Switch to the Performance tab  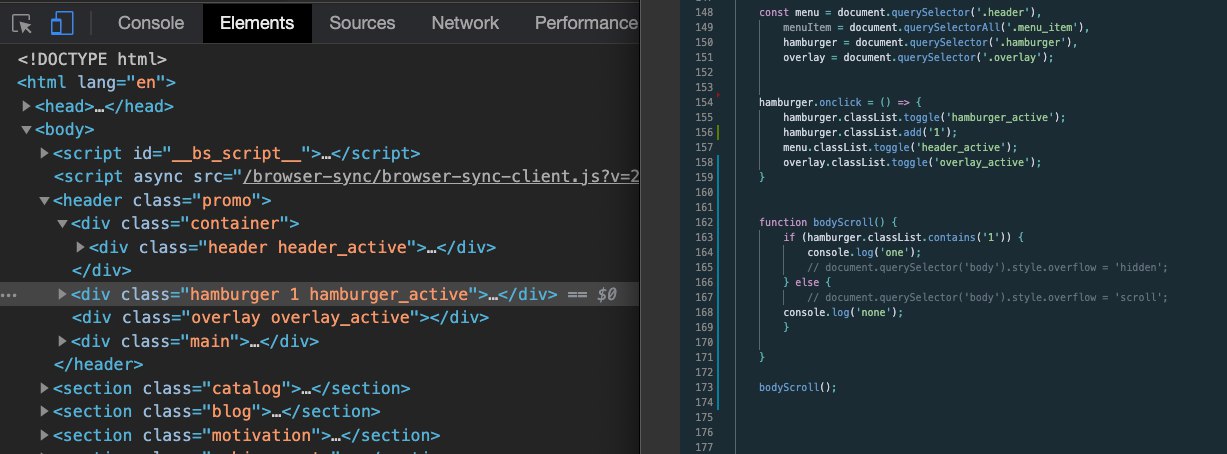585,22
